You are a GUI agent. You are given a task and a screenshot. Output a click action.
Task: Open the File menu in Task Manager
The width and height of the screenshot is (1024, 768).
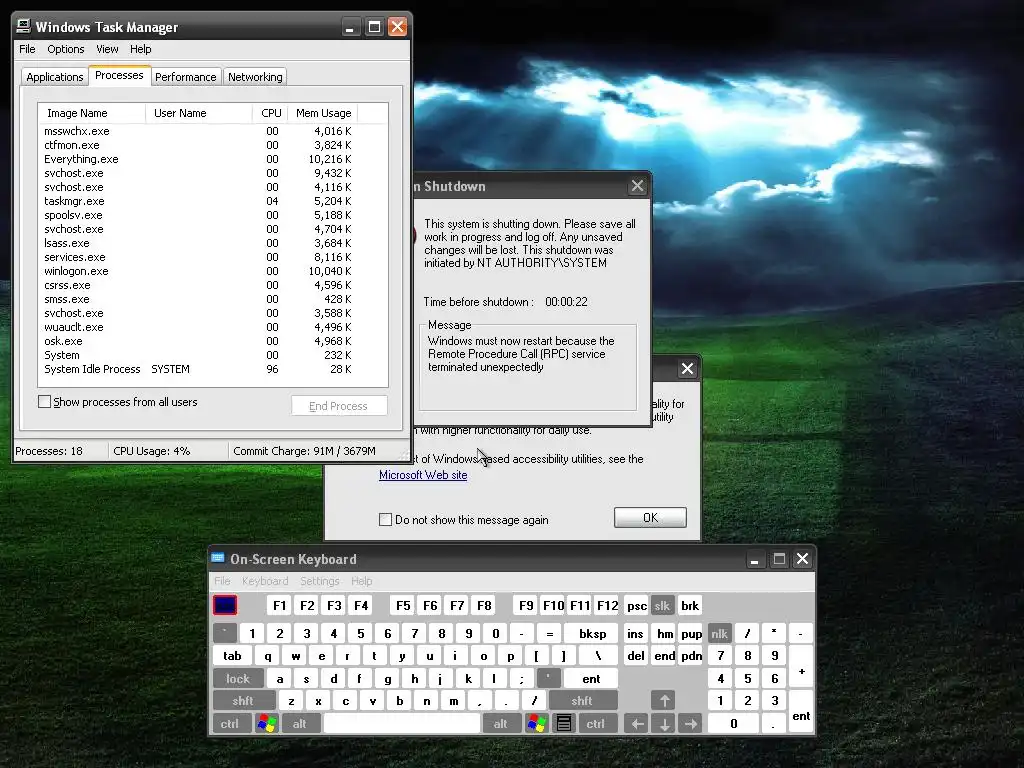[x=27, y=49]
